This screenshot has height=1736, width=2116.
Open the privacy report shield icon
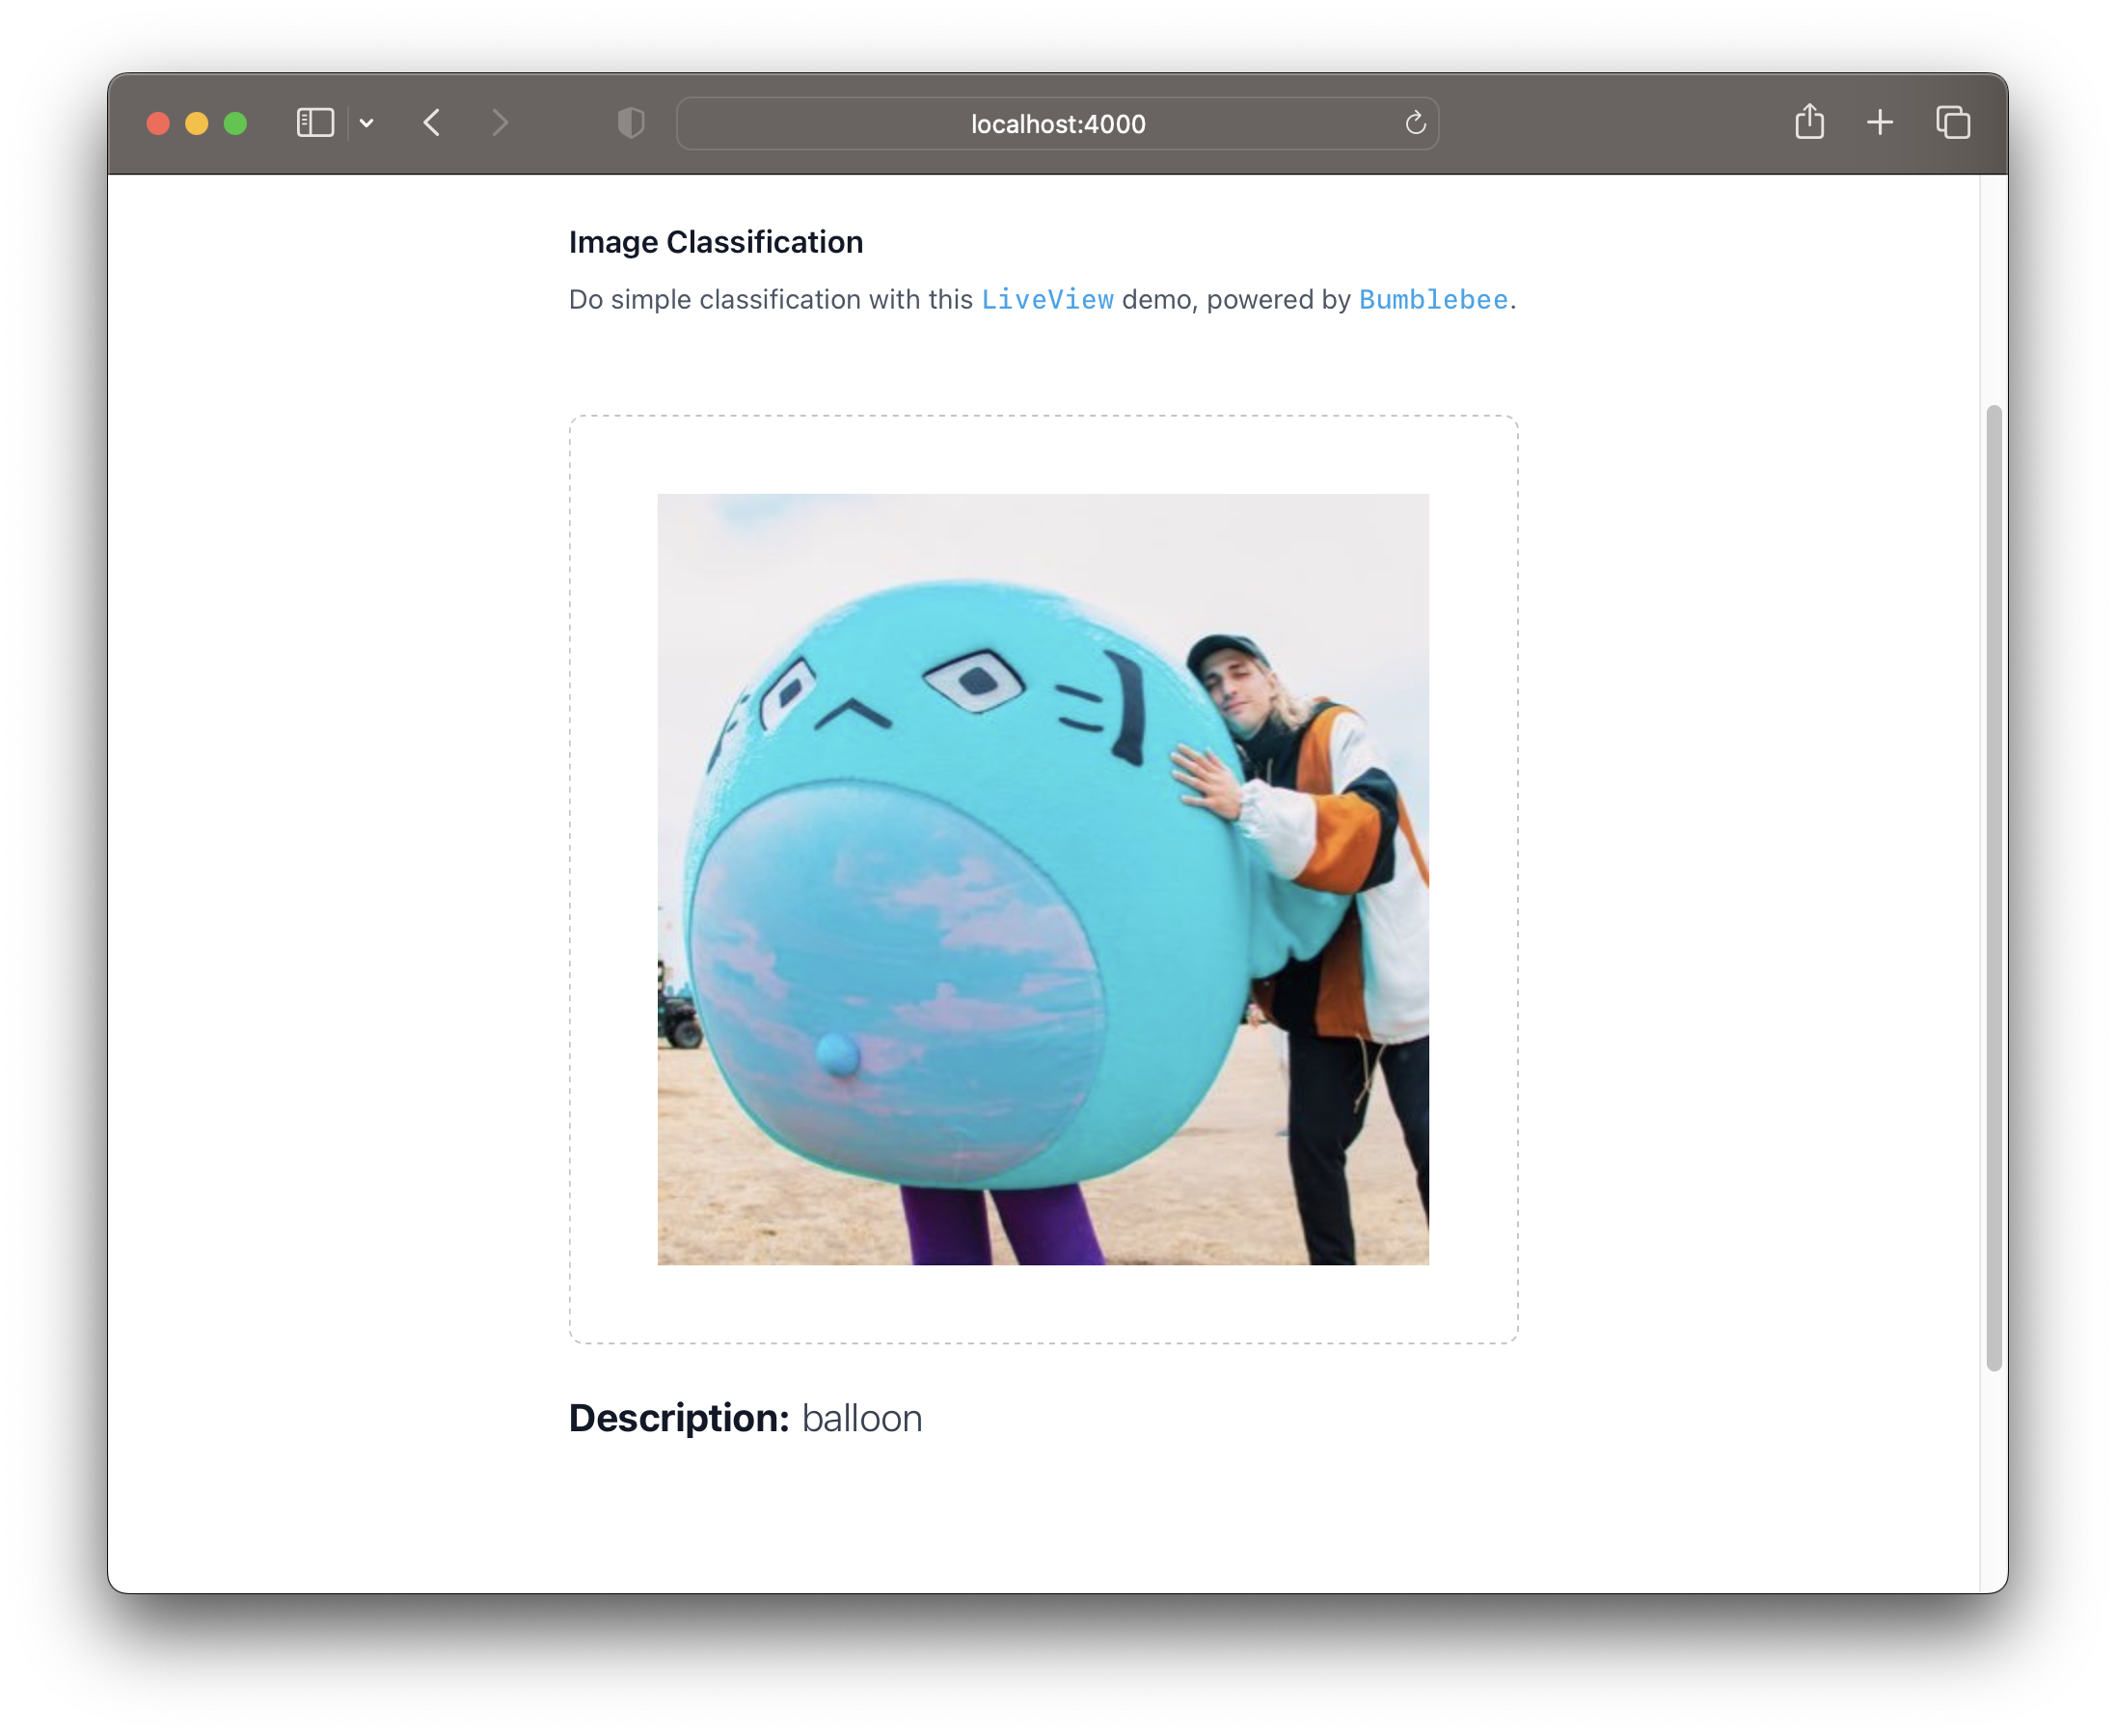click(631, 123)
